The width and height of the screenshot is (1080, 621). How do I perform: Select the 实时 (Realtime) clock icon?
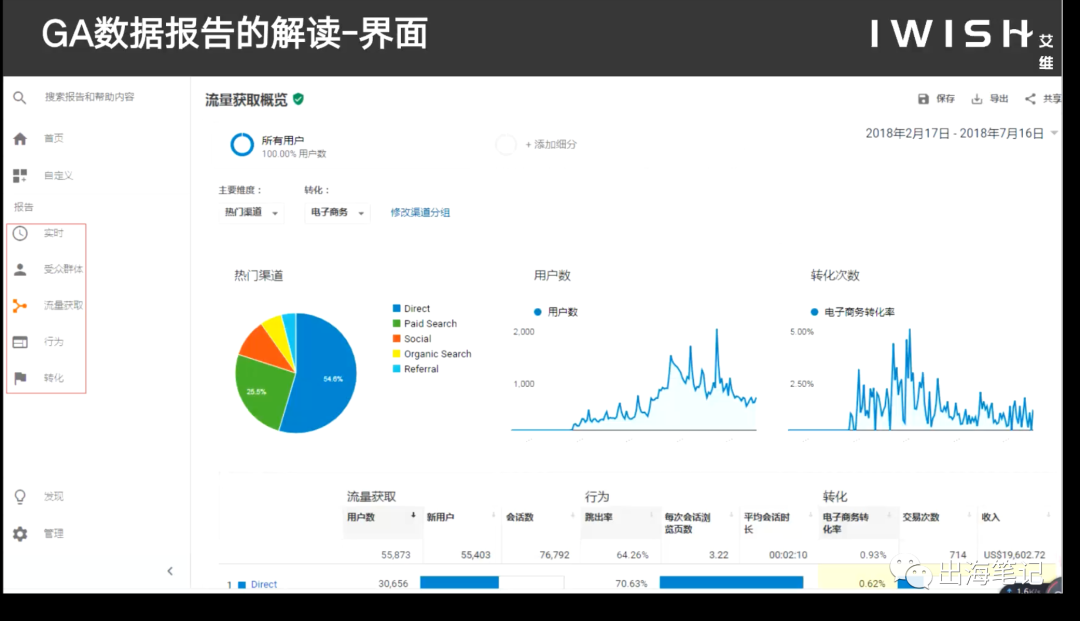pyautogui.click(x=20, y=233)
